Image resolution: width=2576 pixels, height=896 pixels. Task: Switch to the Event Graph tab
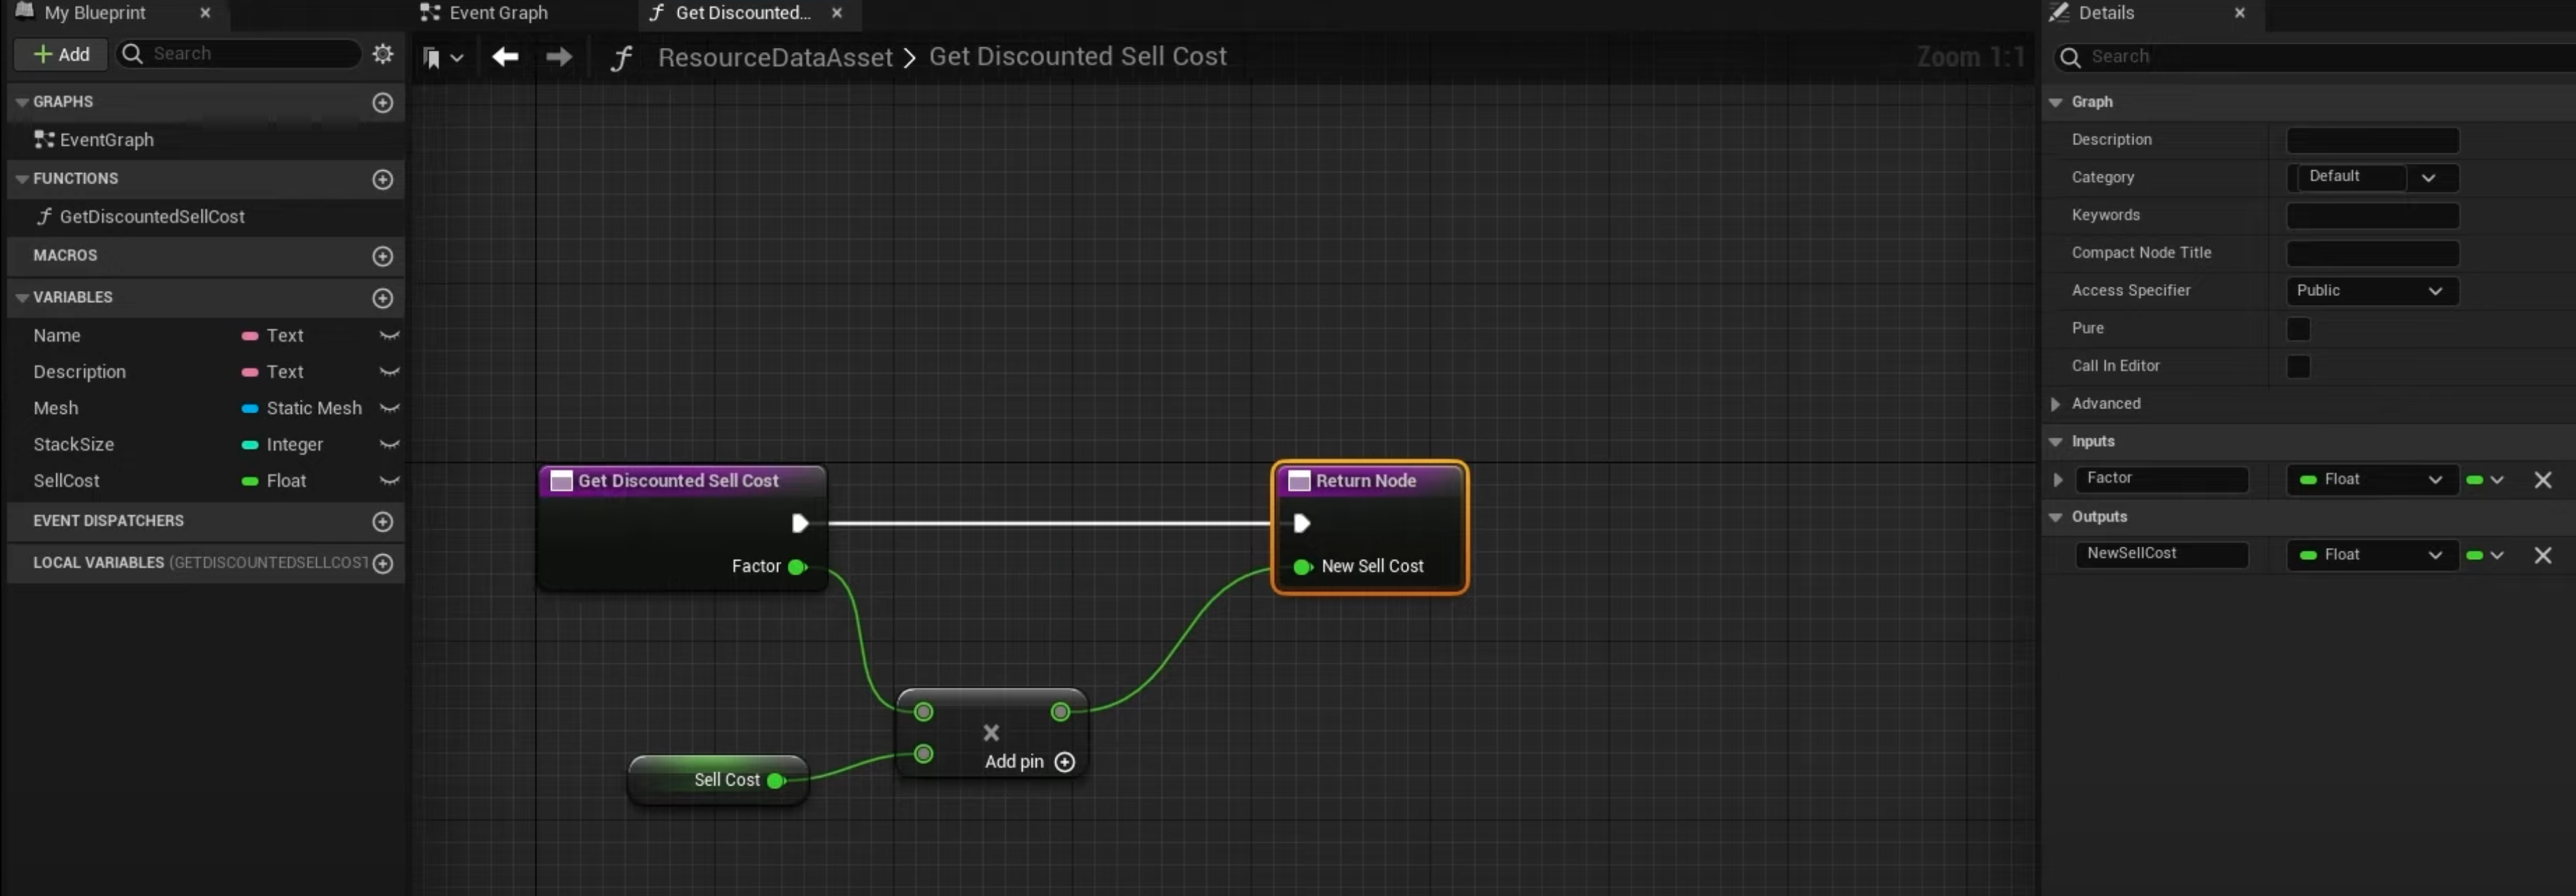(498, 13)
